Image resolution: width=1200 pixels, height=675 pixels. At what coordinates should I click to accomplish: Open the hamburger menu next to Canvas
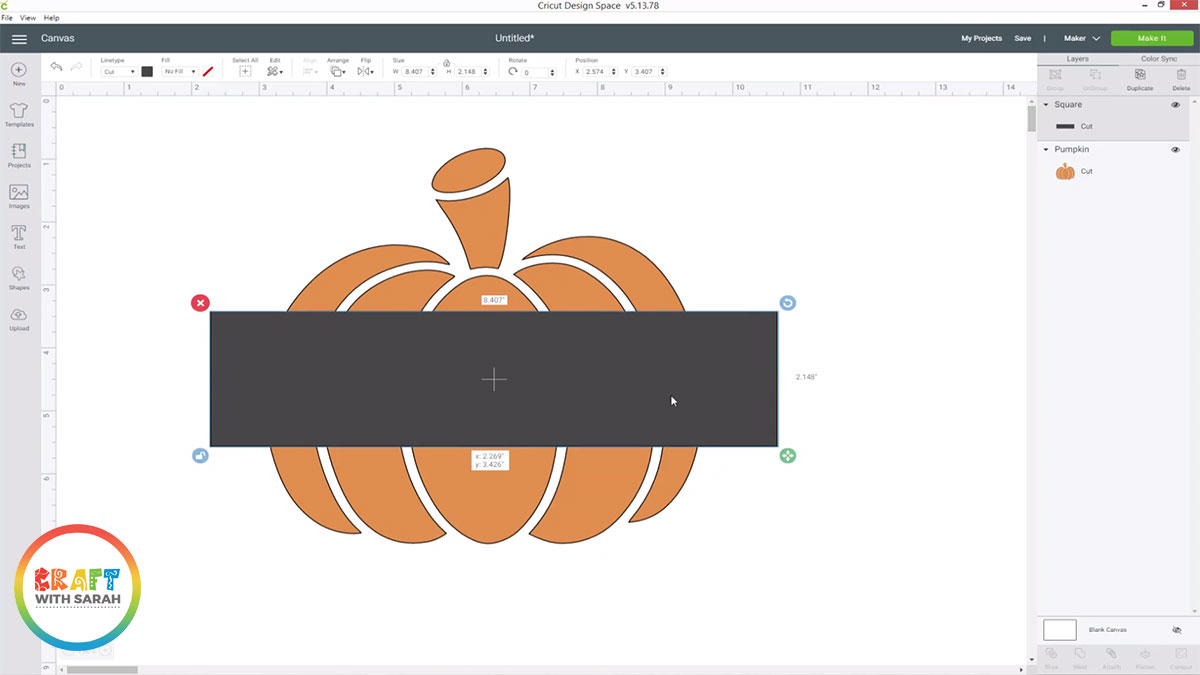(x=19, y=39)
